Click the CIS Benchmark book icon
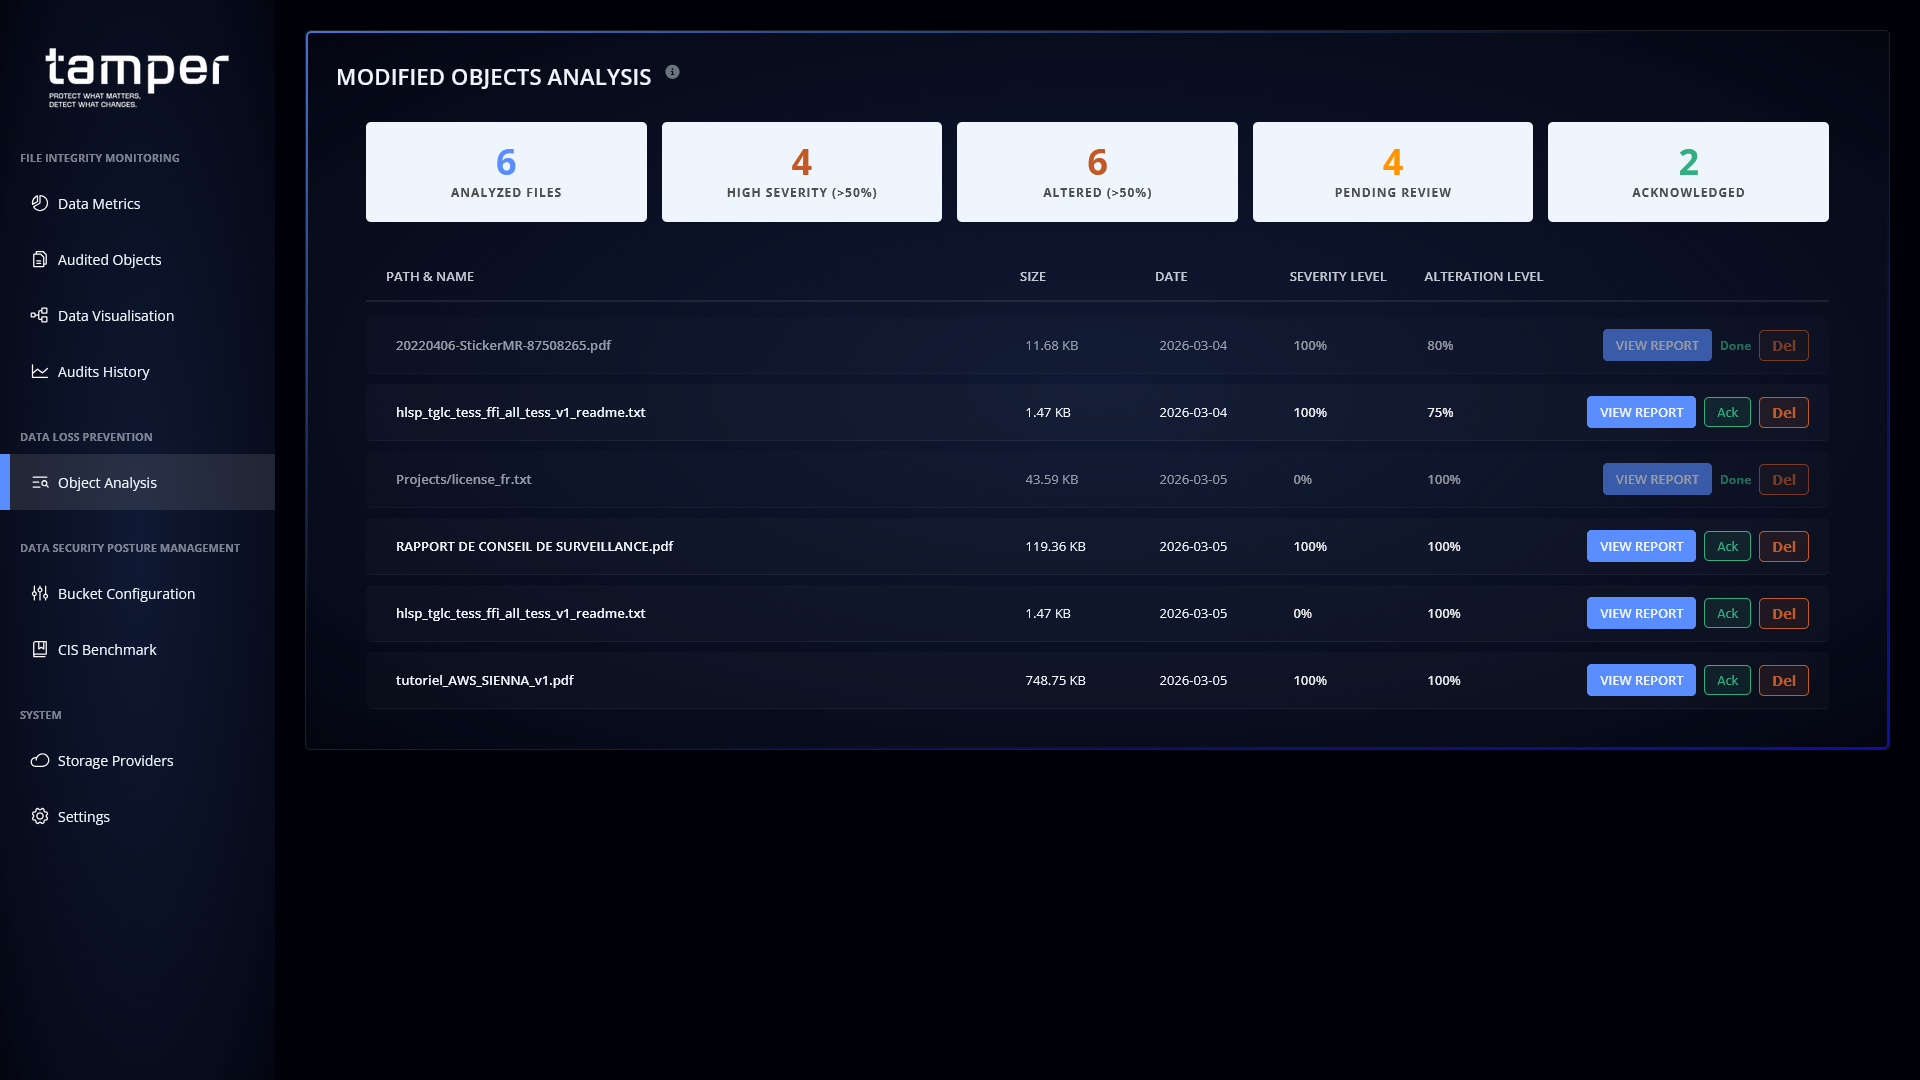Viewport: 1920px width, 1080px height. click(40, 649)
